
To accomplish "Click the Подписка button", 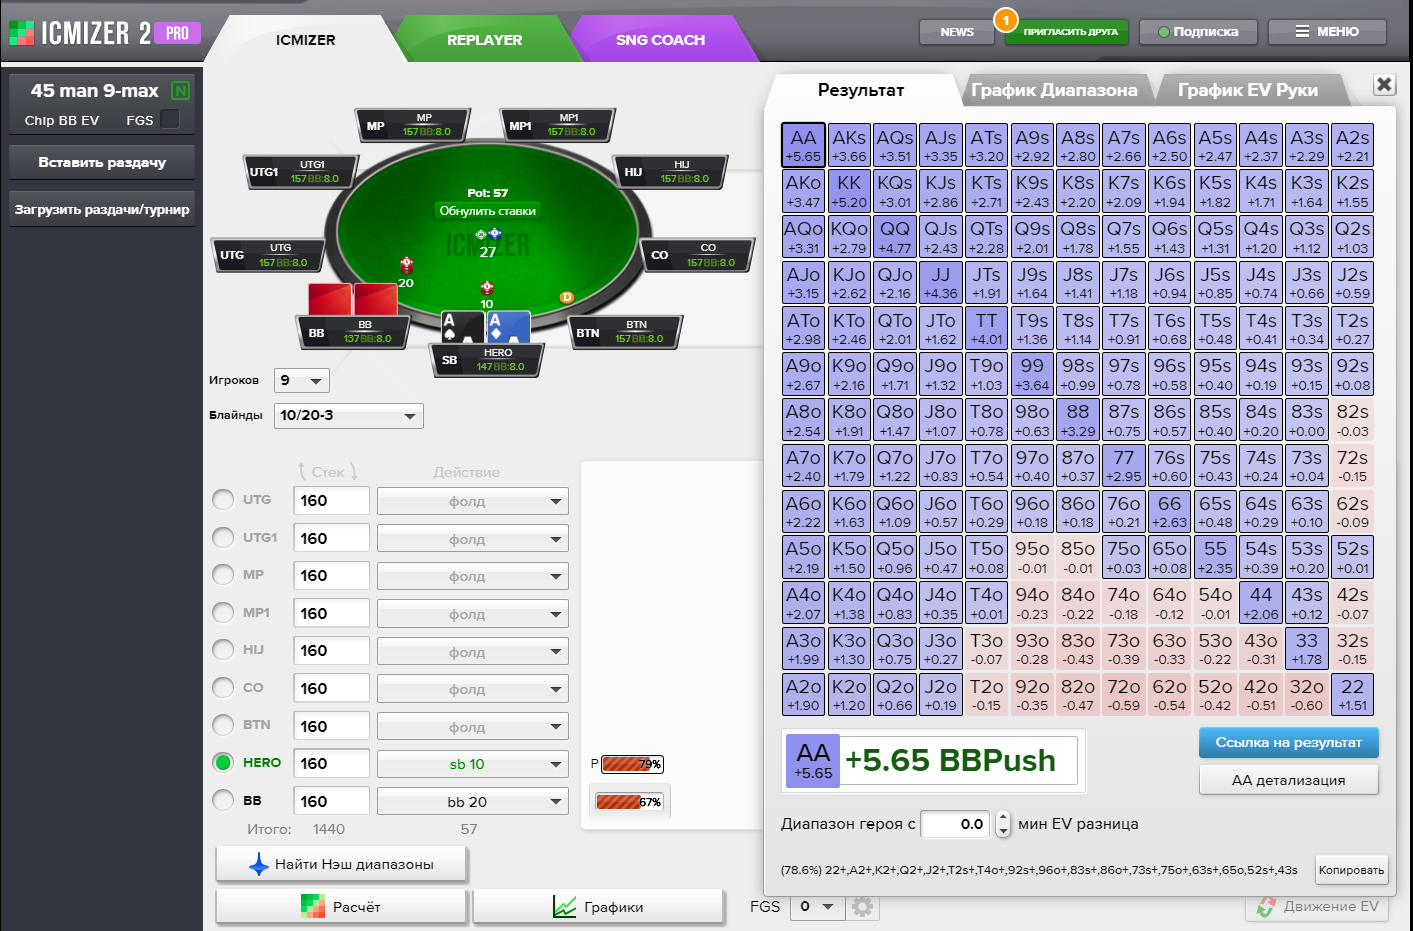I will 1198,32.
